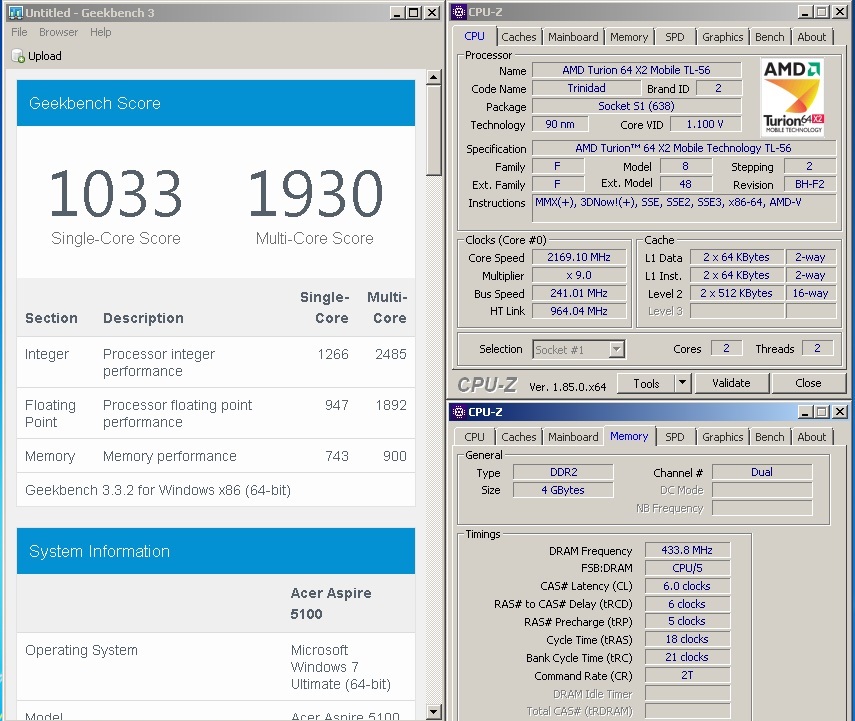Click the single-core score 1033

point(115,193)
